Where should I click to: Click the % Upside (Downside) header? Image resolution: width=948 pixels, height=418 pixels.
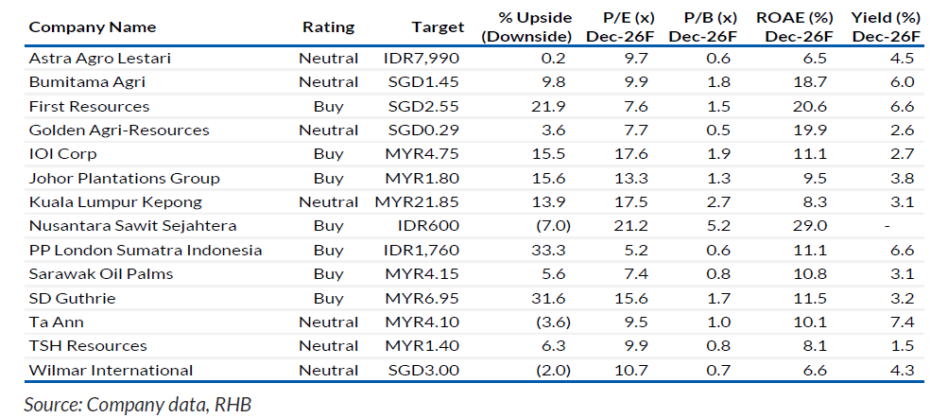pyautogui.click(x=525, y=27)
